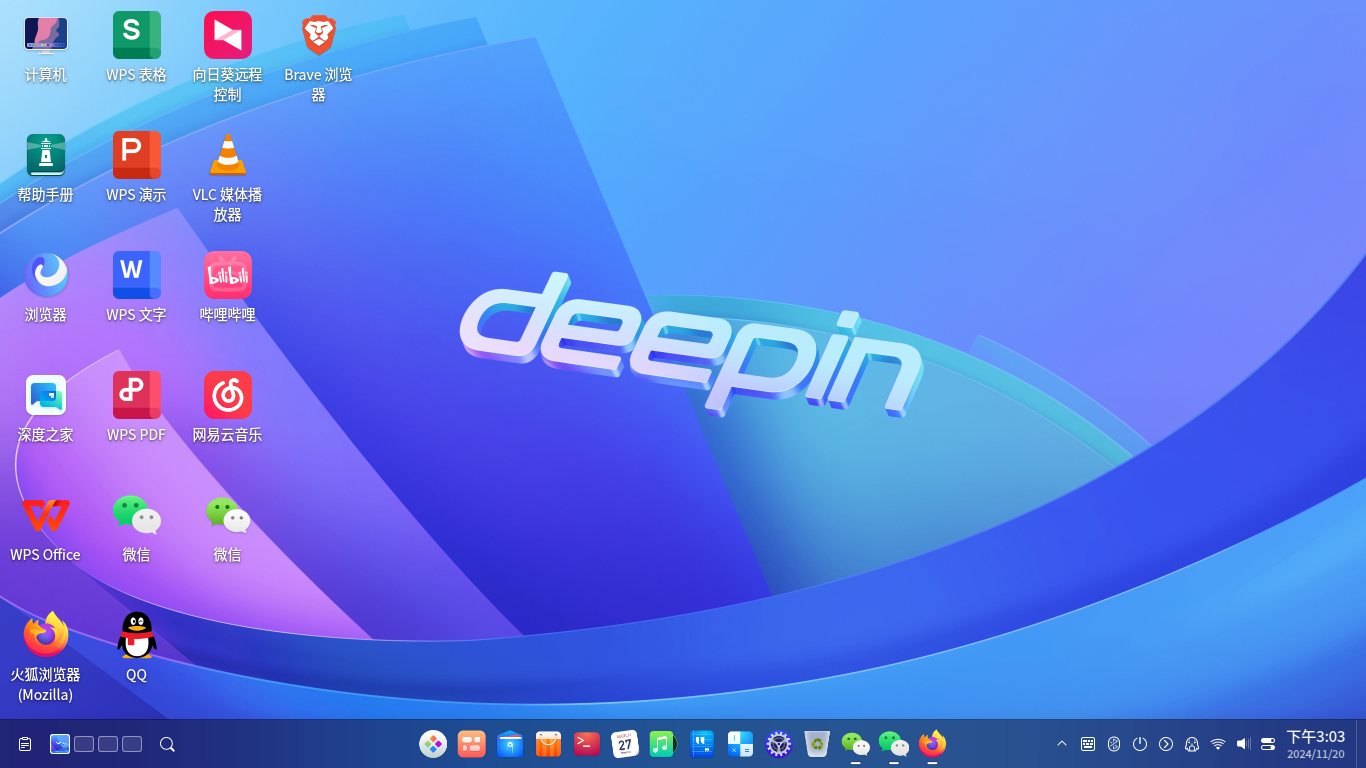
Task: Switch to the third workspace
Action: point(108,744)
